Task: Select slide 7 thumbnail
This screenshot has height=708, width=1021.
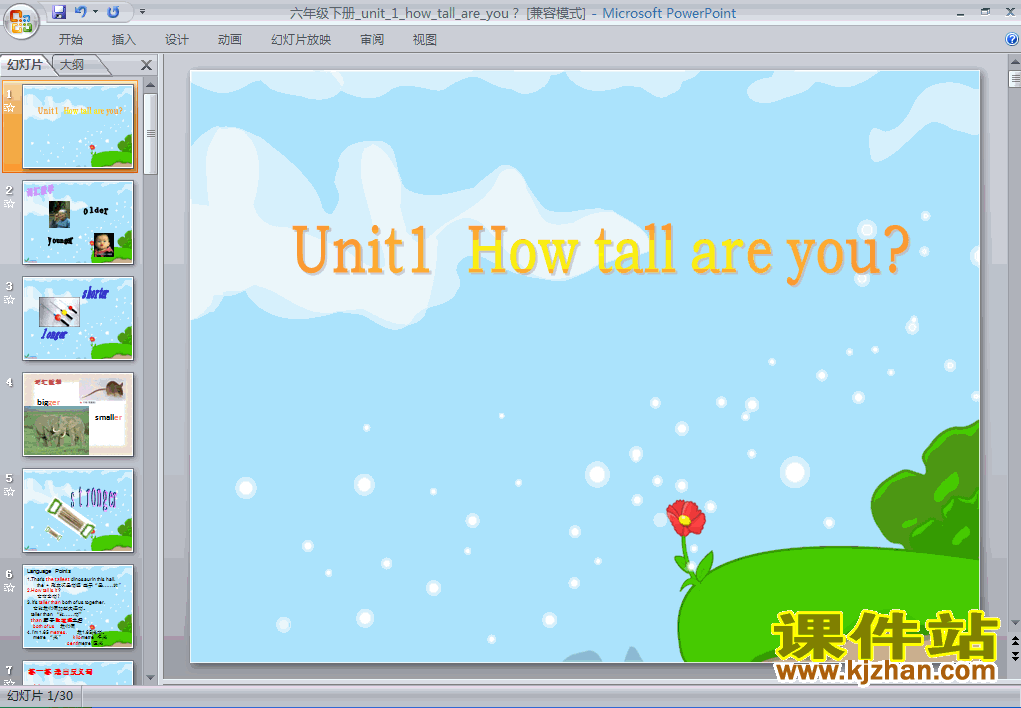Action: click(77, 673)
